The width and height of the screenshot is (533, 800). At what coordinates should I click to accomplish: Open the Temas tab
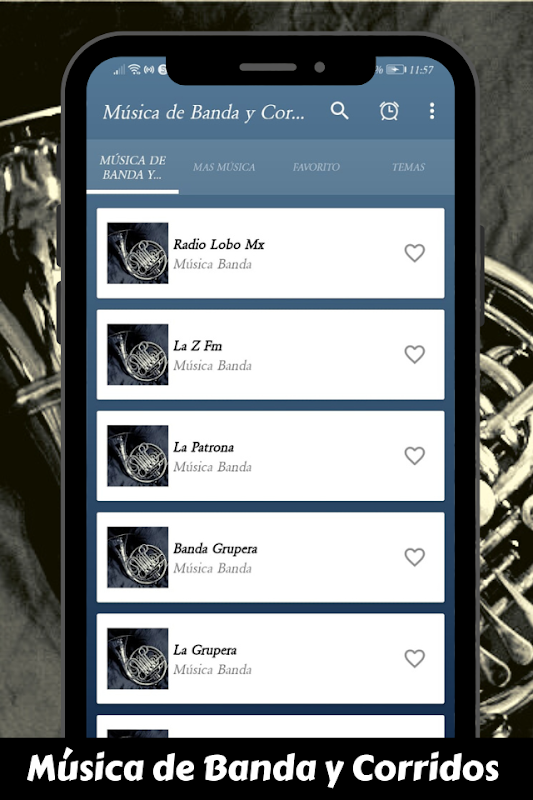409,167
